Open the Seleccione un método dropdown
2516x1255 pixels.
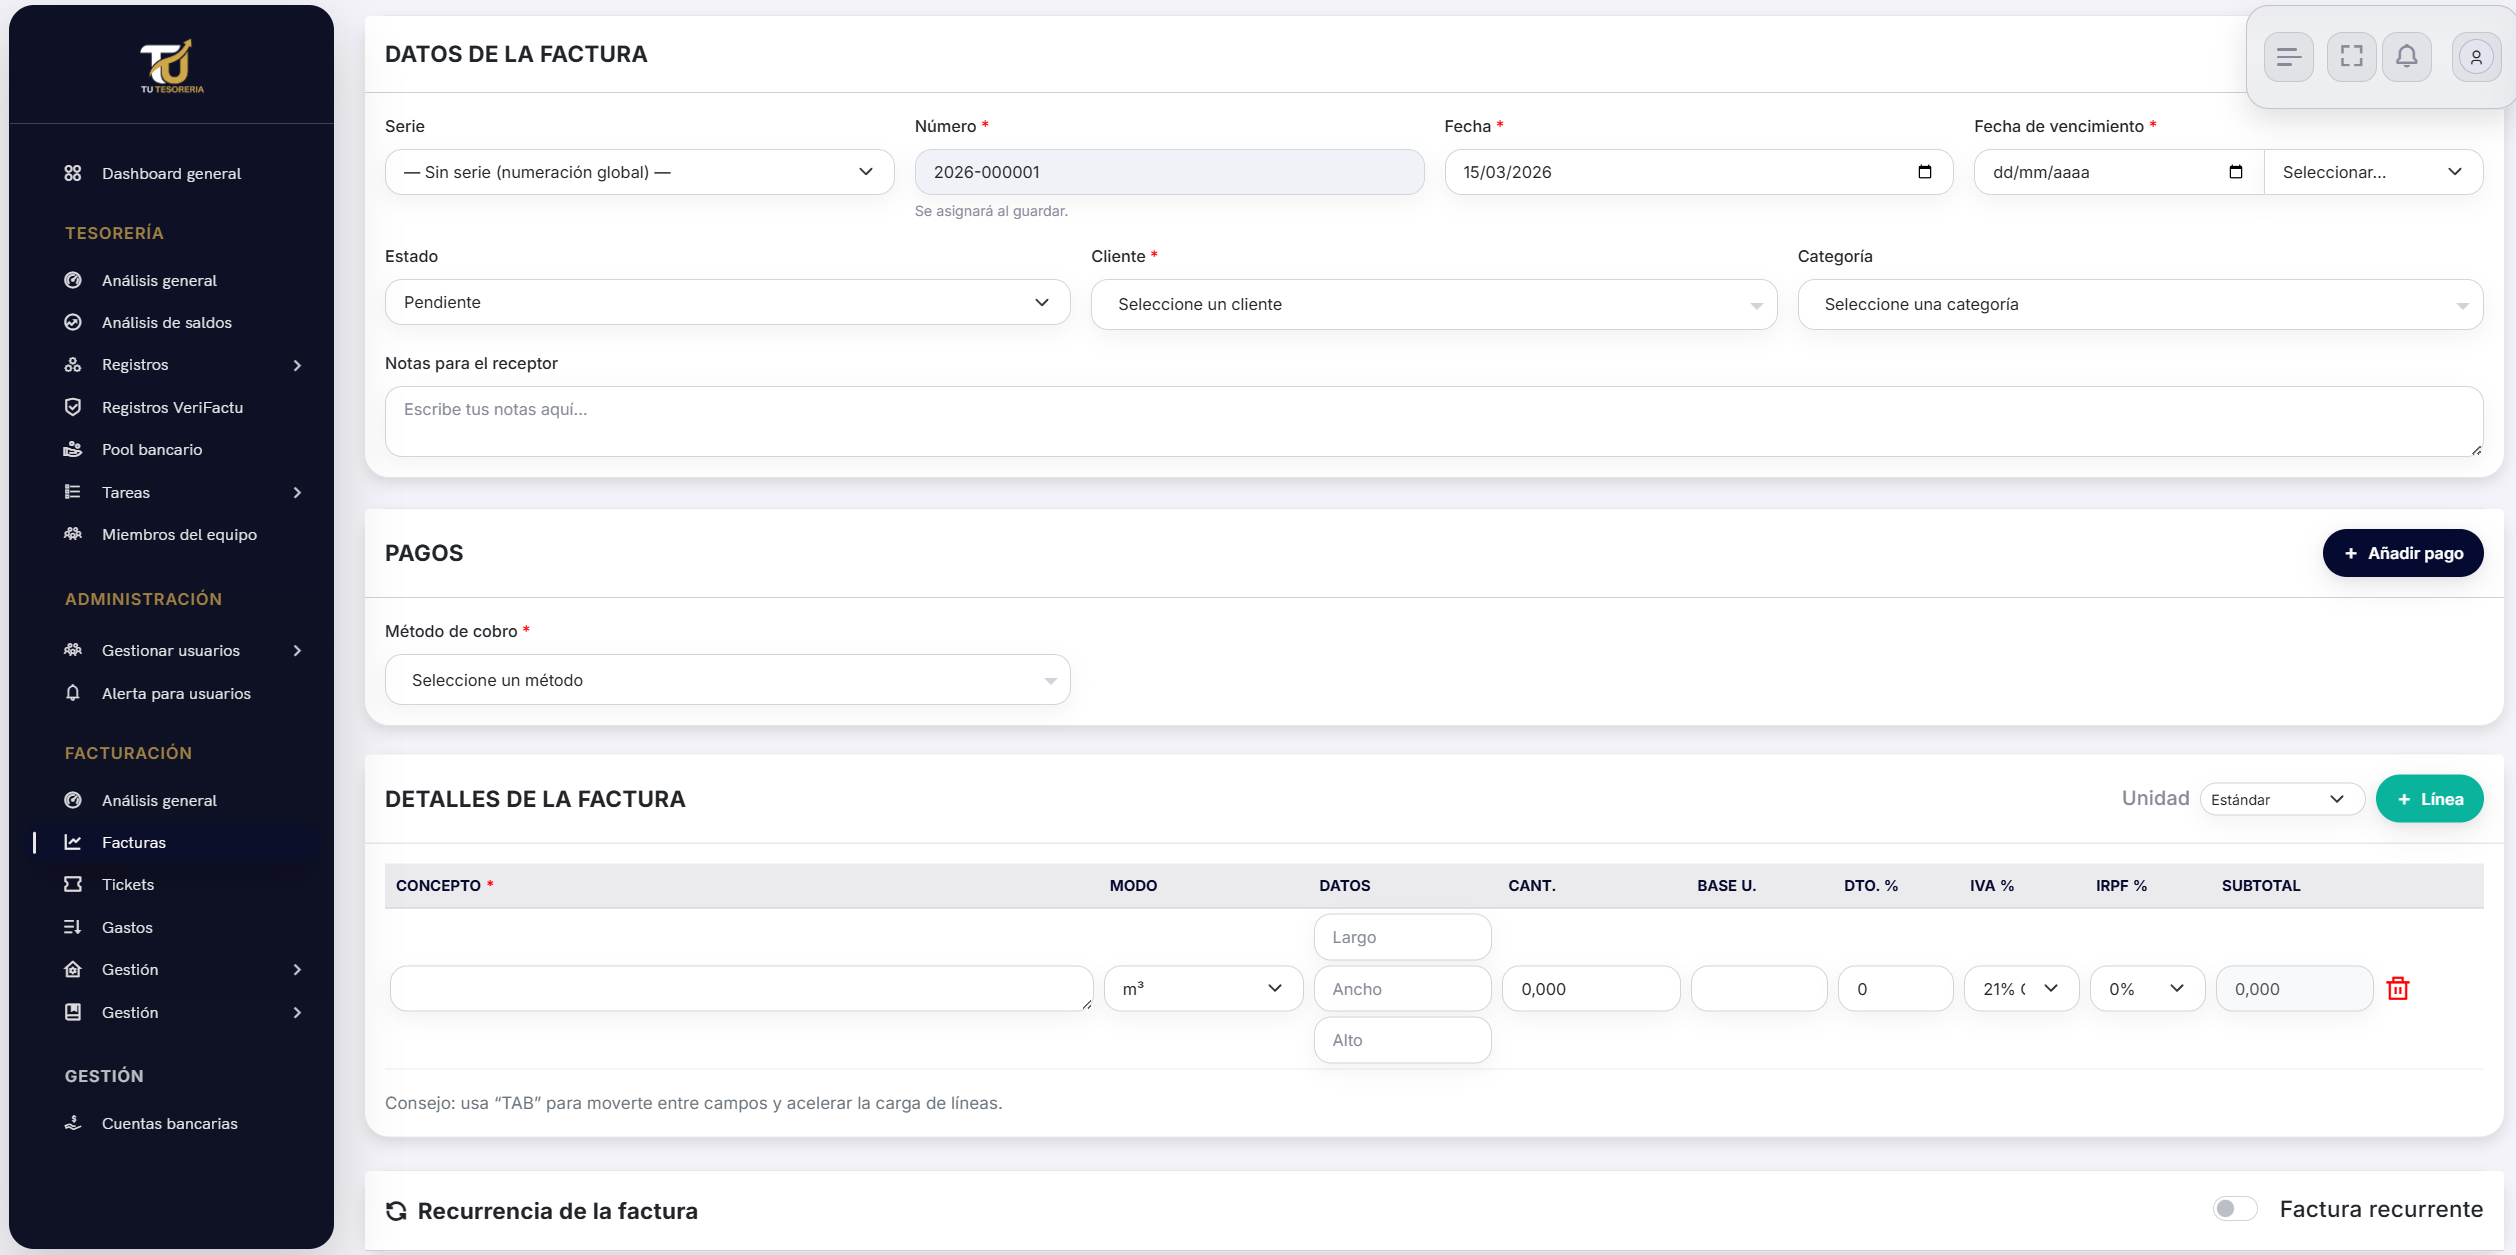click(x=727, y=680)
